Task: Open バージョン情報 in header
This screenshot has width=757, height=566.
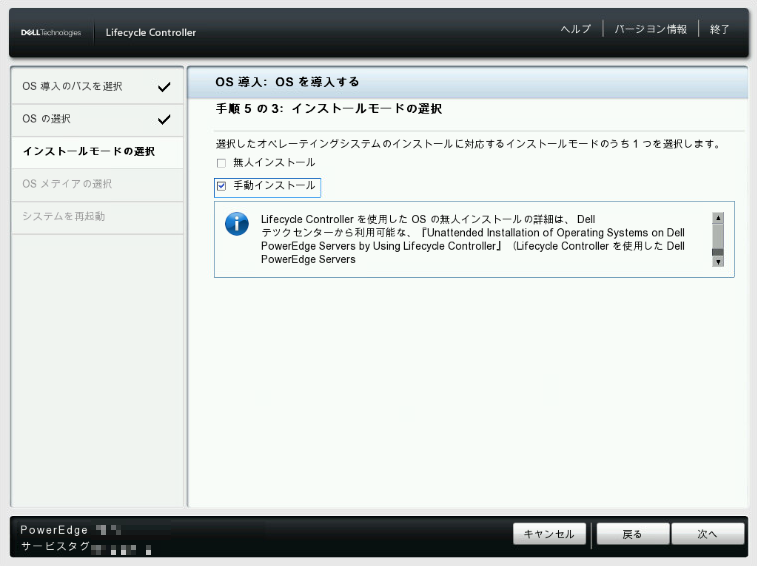Action: (650, 29)
